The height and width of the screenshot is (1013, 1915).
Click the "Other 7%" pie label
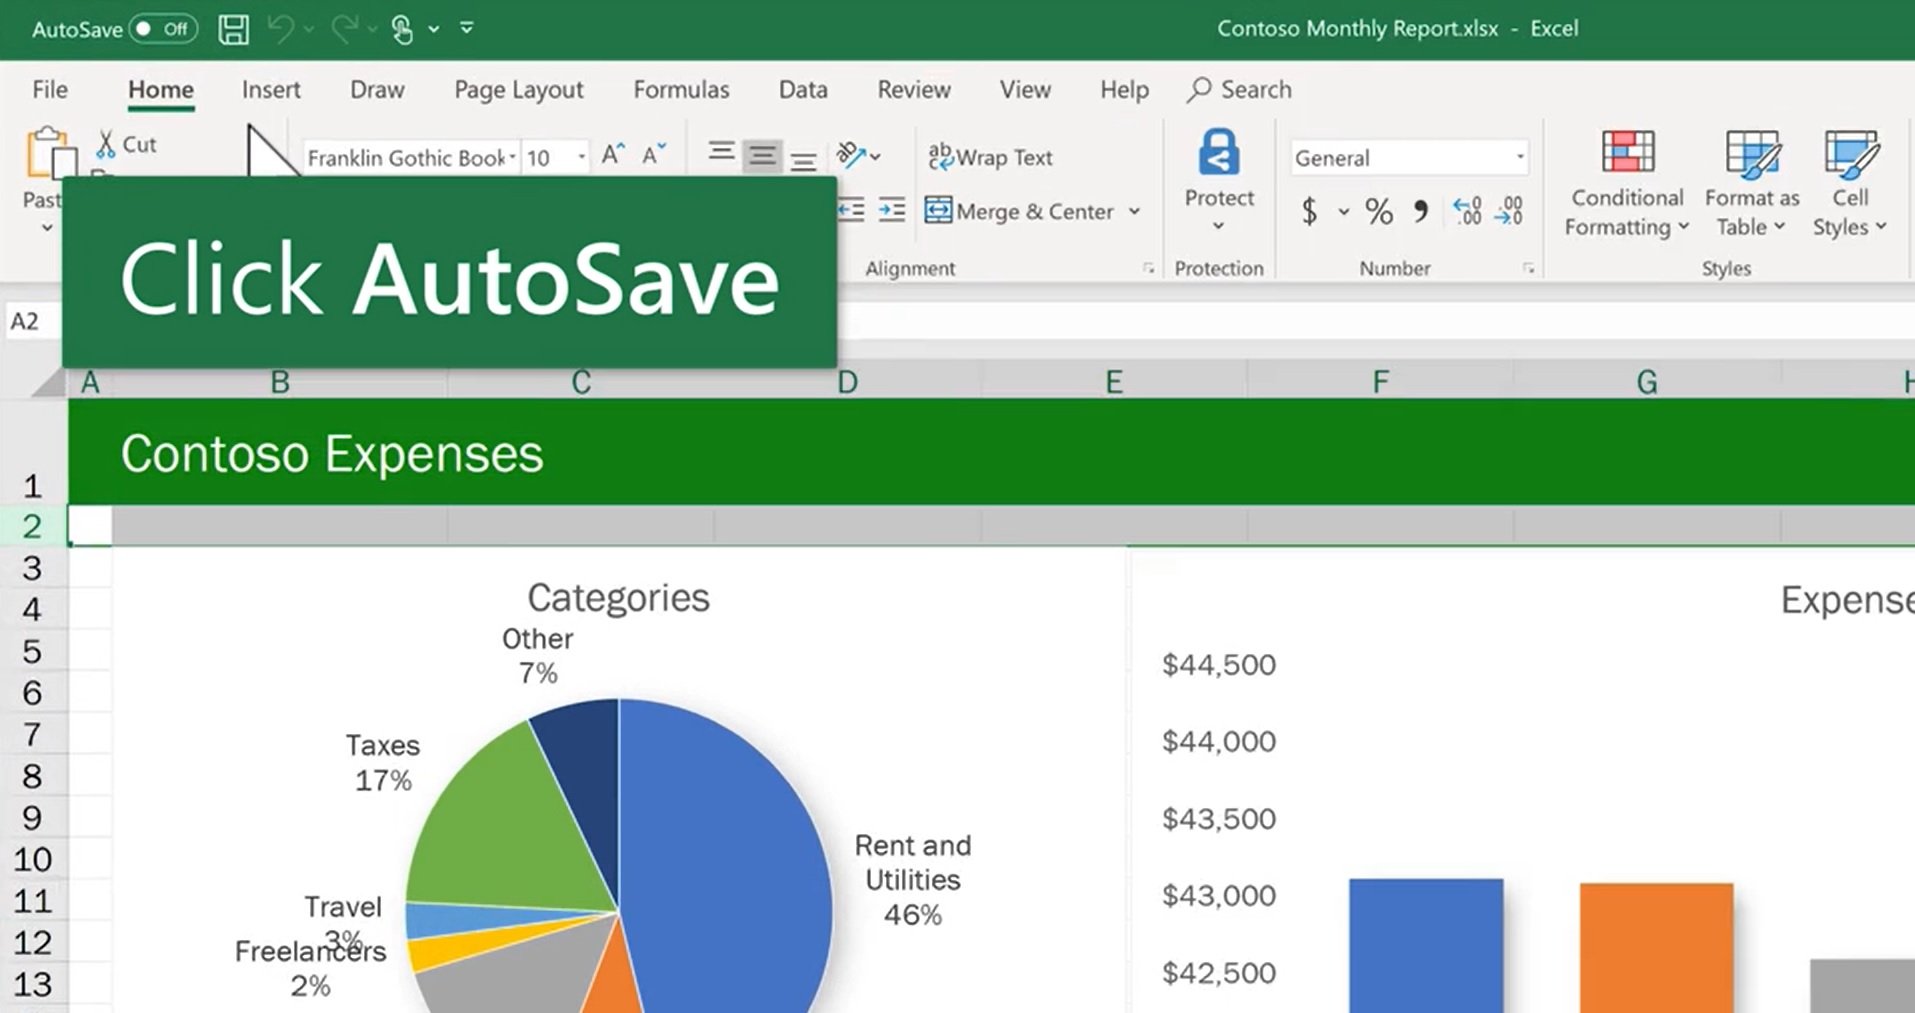pos(537,656)
